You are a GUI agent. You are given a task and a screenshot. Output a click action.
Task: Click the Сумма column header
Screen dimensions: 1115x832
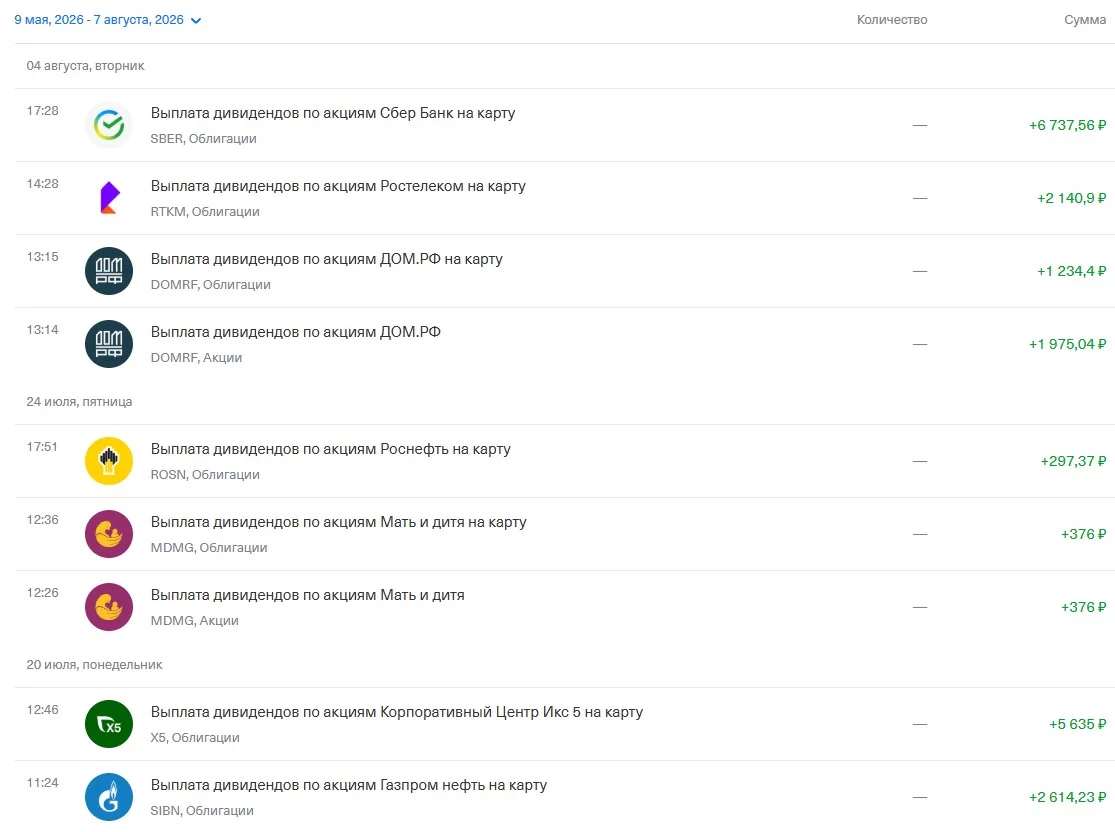point(1085,20)
